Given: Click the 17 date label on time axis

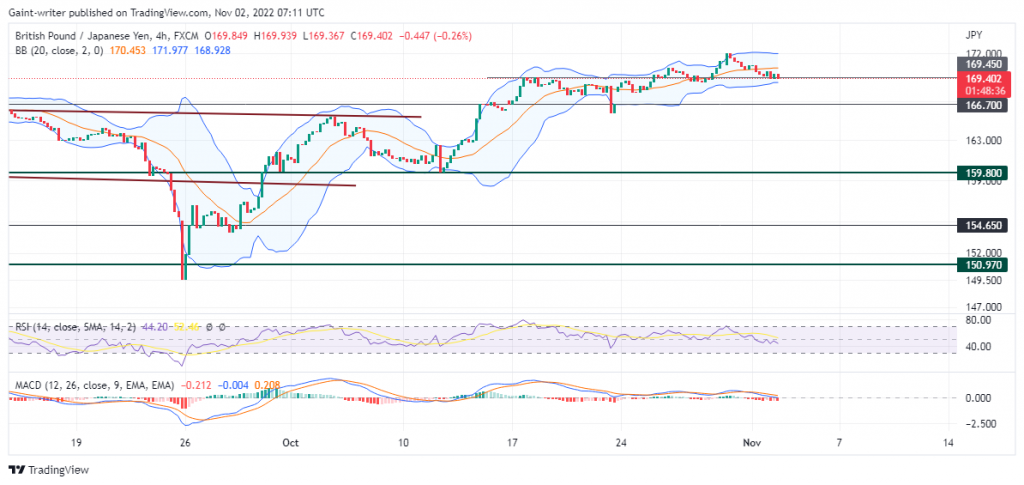Looking at the screenshot, I should (x=512, y=443).
